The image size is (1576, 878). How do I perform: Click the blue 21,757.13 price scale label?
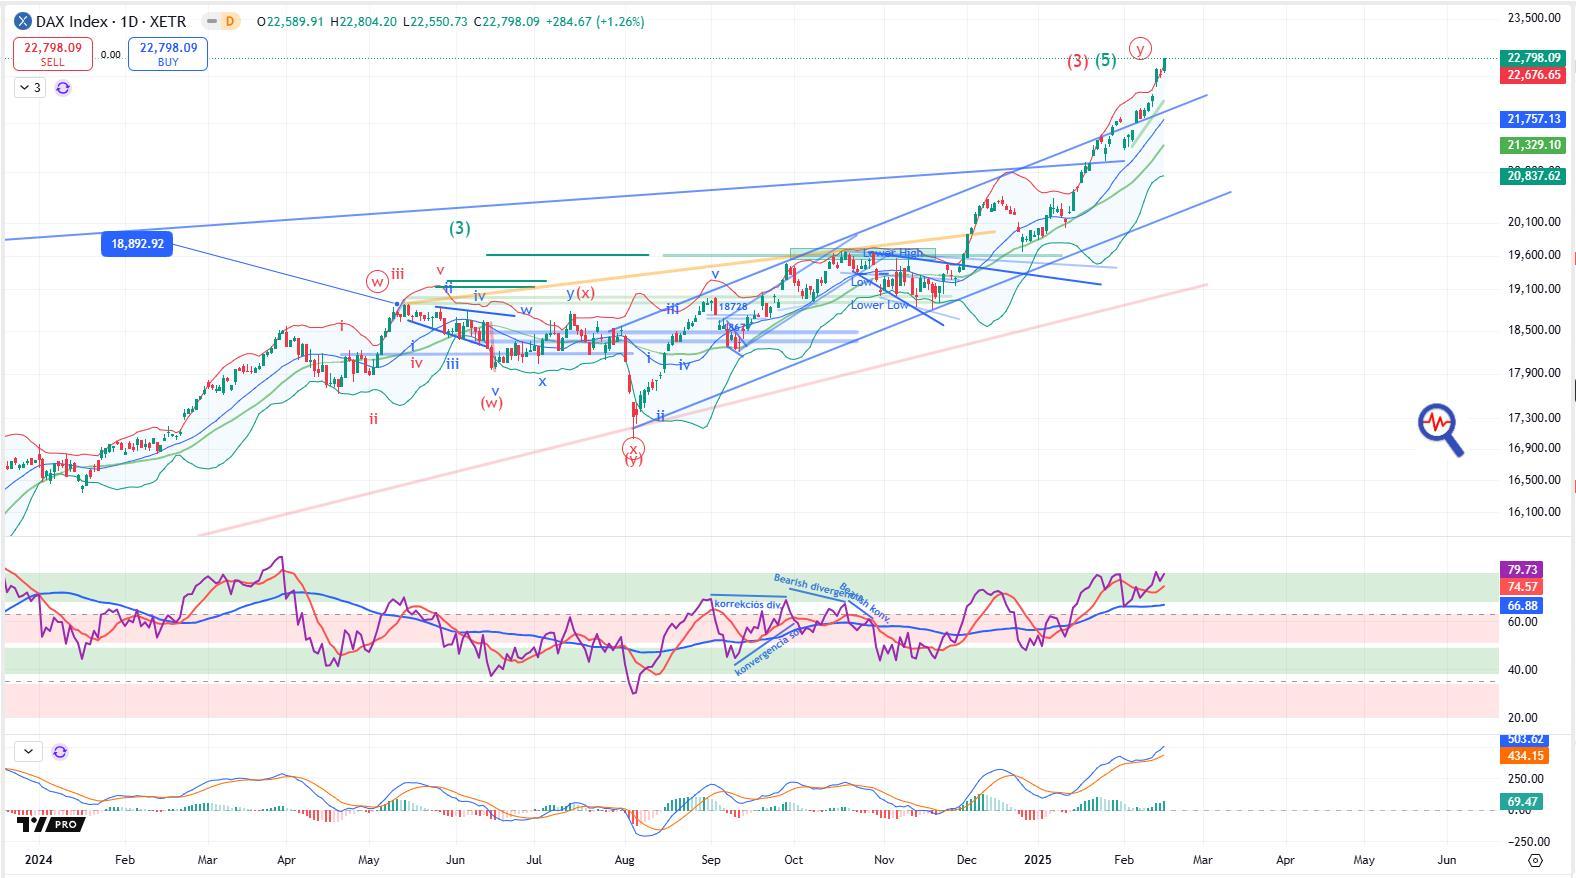click(1534, 119)
